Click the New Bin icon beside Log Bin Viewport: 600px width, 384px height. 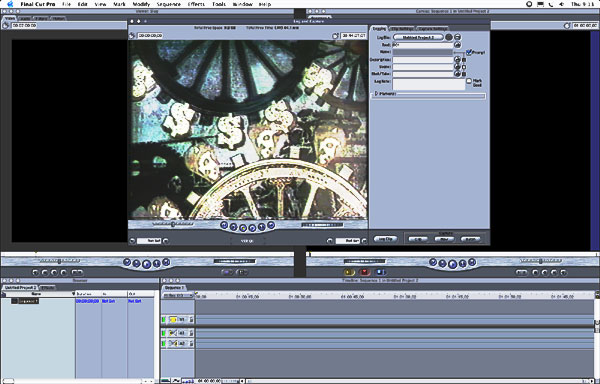[457, 37]
